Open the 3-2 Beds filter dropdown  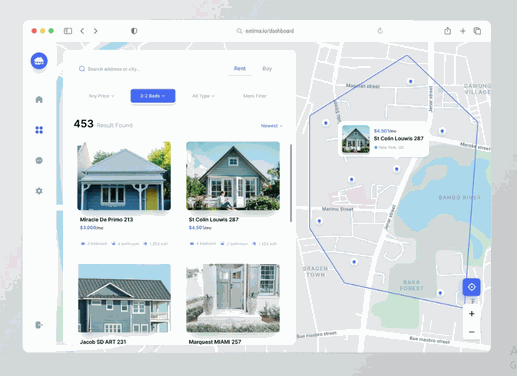tap(153, 96)
